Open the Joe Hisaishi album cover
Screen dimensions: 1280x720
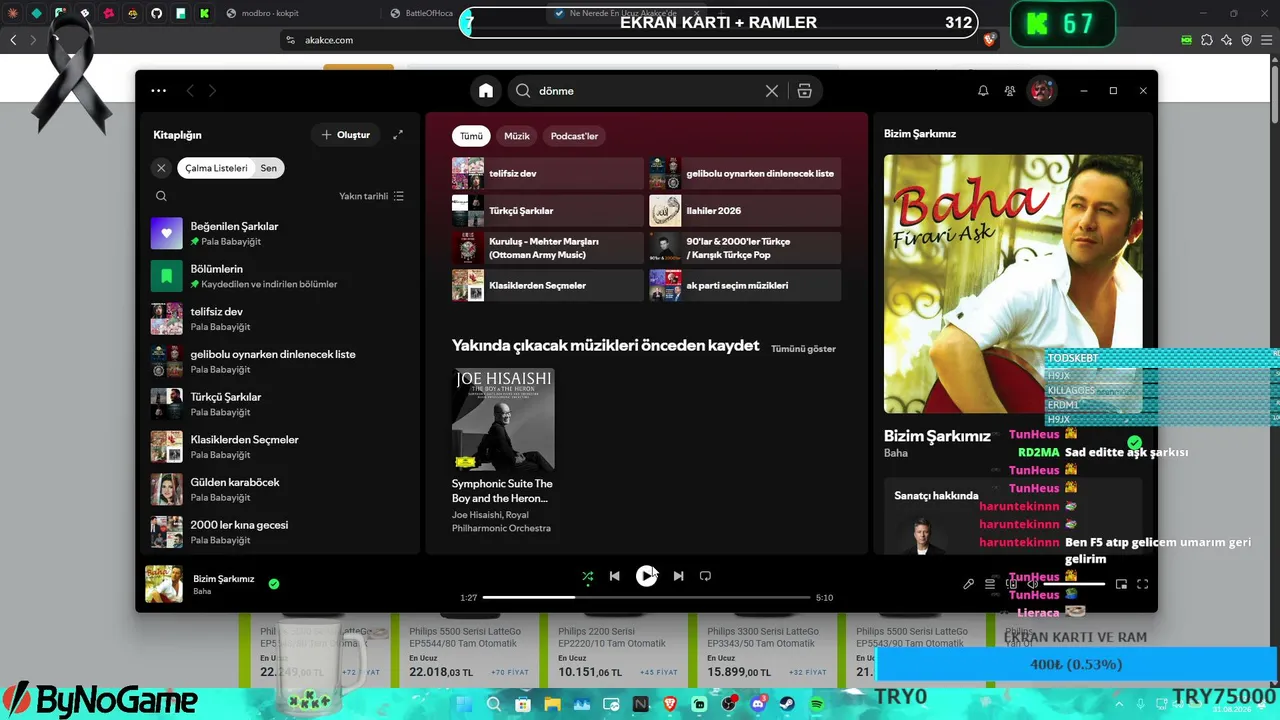503,420
